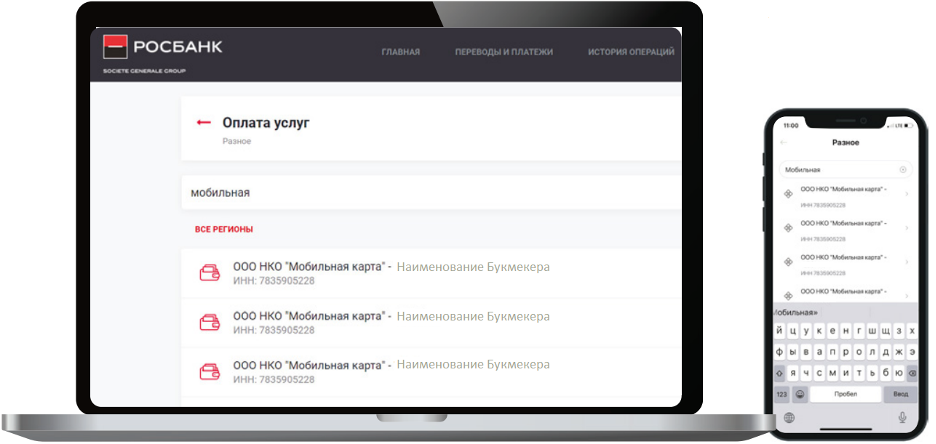Tap the й key on the phone keyboard
The width and height of the screenshot is (936, 444).
click(x=780, y=331)
